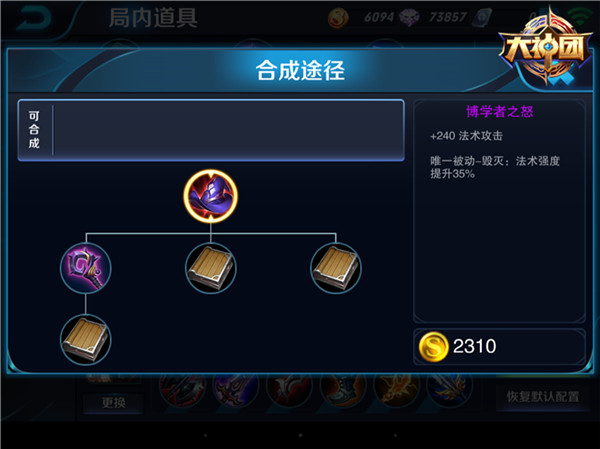Tap the empty 可合成 items area
Image resolution: width=600 pixels, height=449 pixels.
[228, 130]
